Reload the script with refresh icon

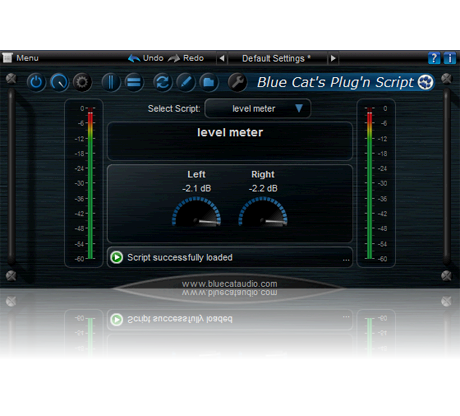click(x=163, y=82)
